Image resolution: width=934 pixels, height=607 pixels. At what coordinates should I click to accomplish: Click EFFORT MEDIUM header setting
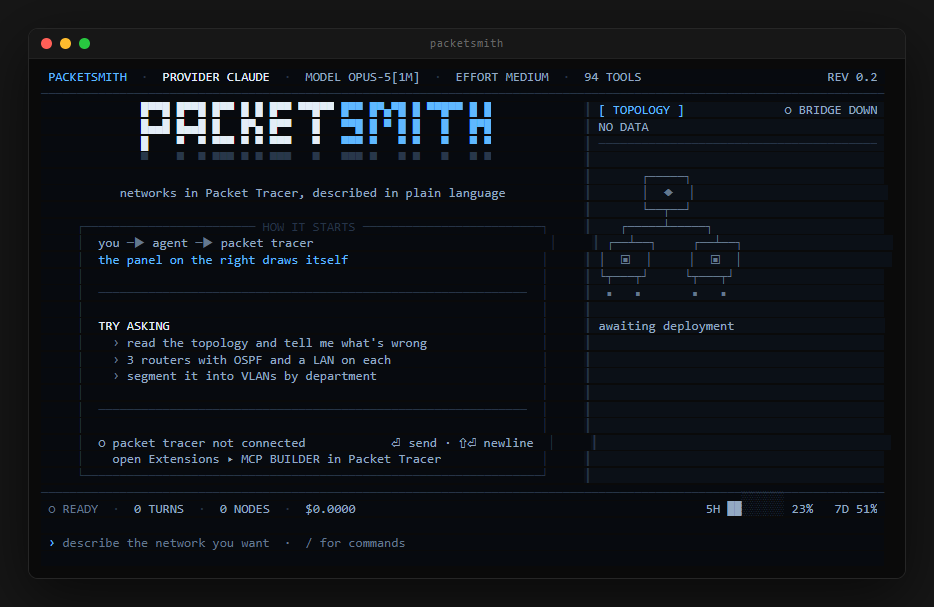pos(502,77)
